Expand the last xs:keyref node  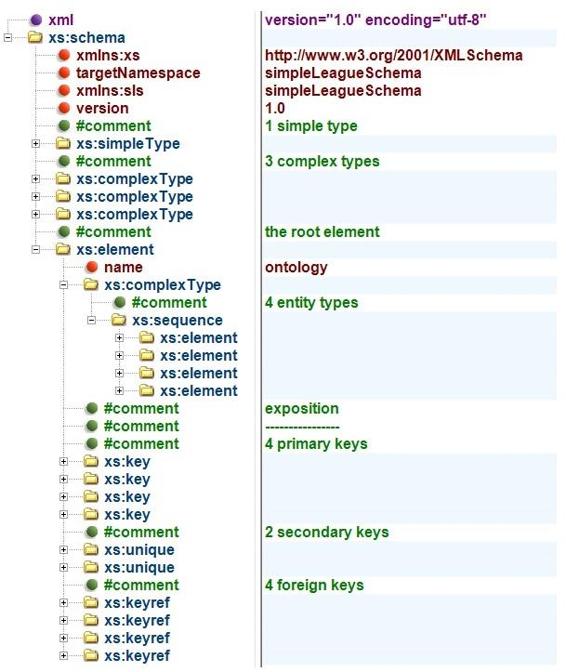(63, 656)
